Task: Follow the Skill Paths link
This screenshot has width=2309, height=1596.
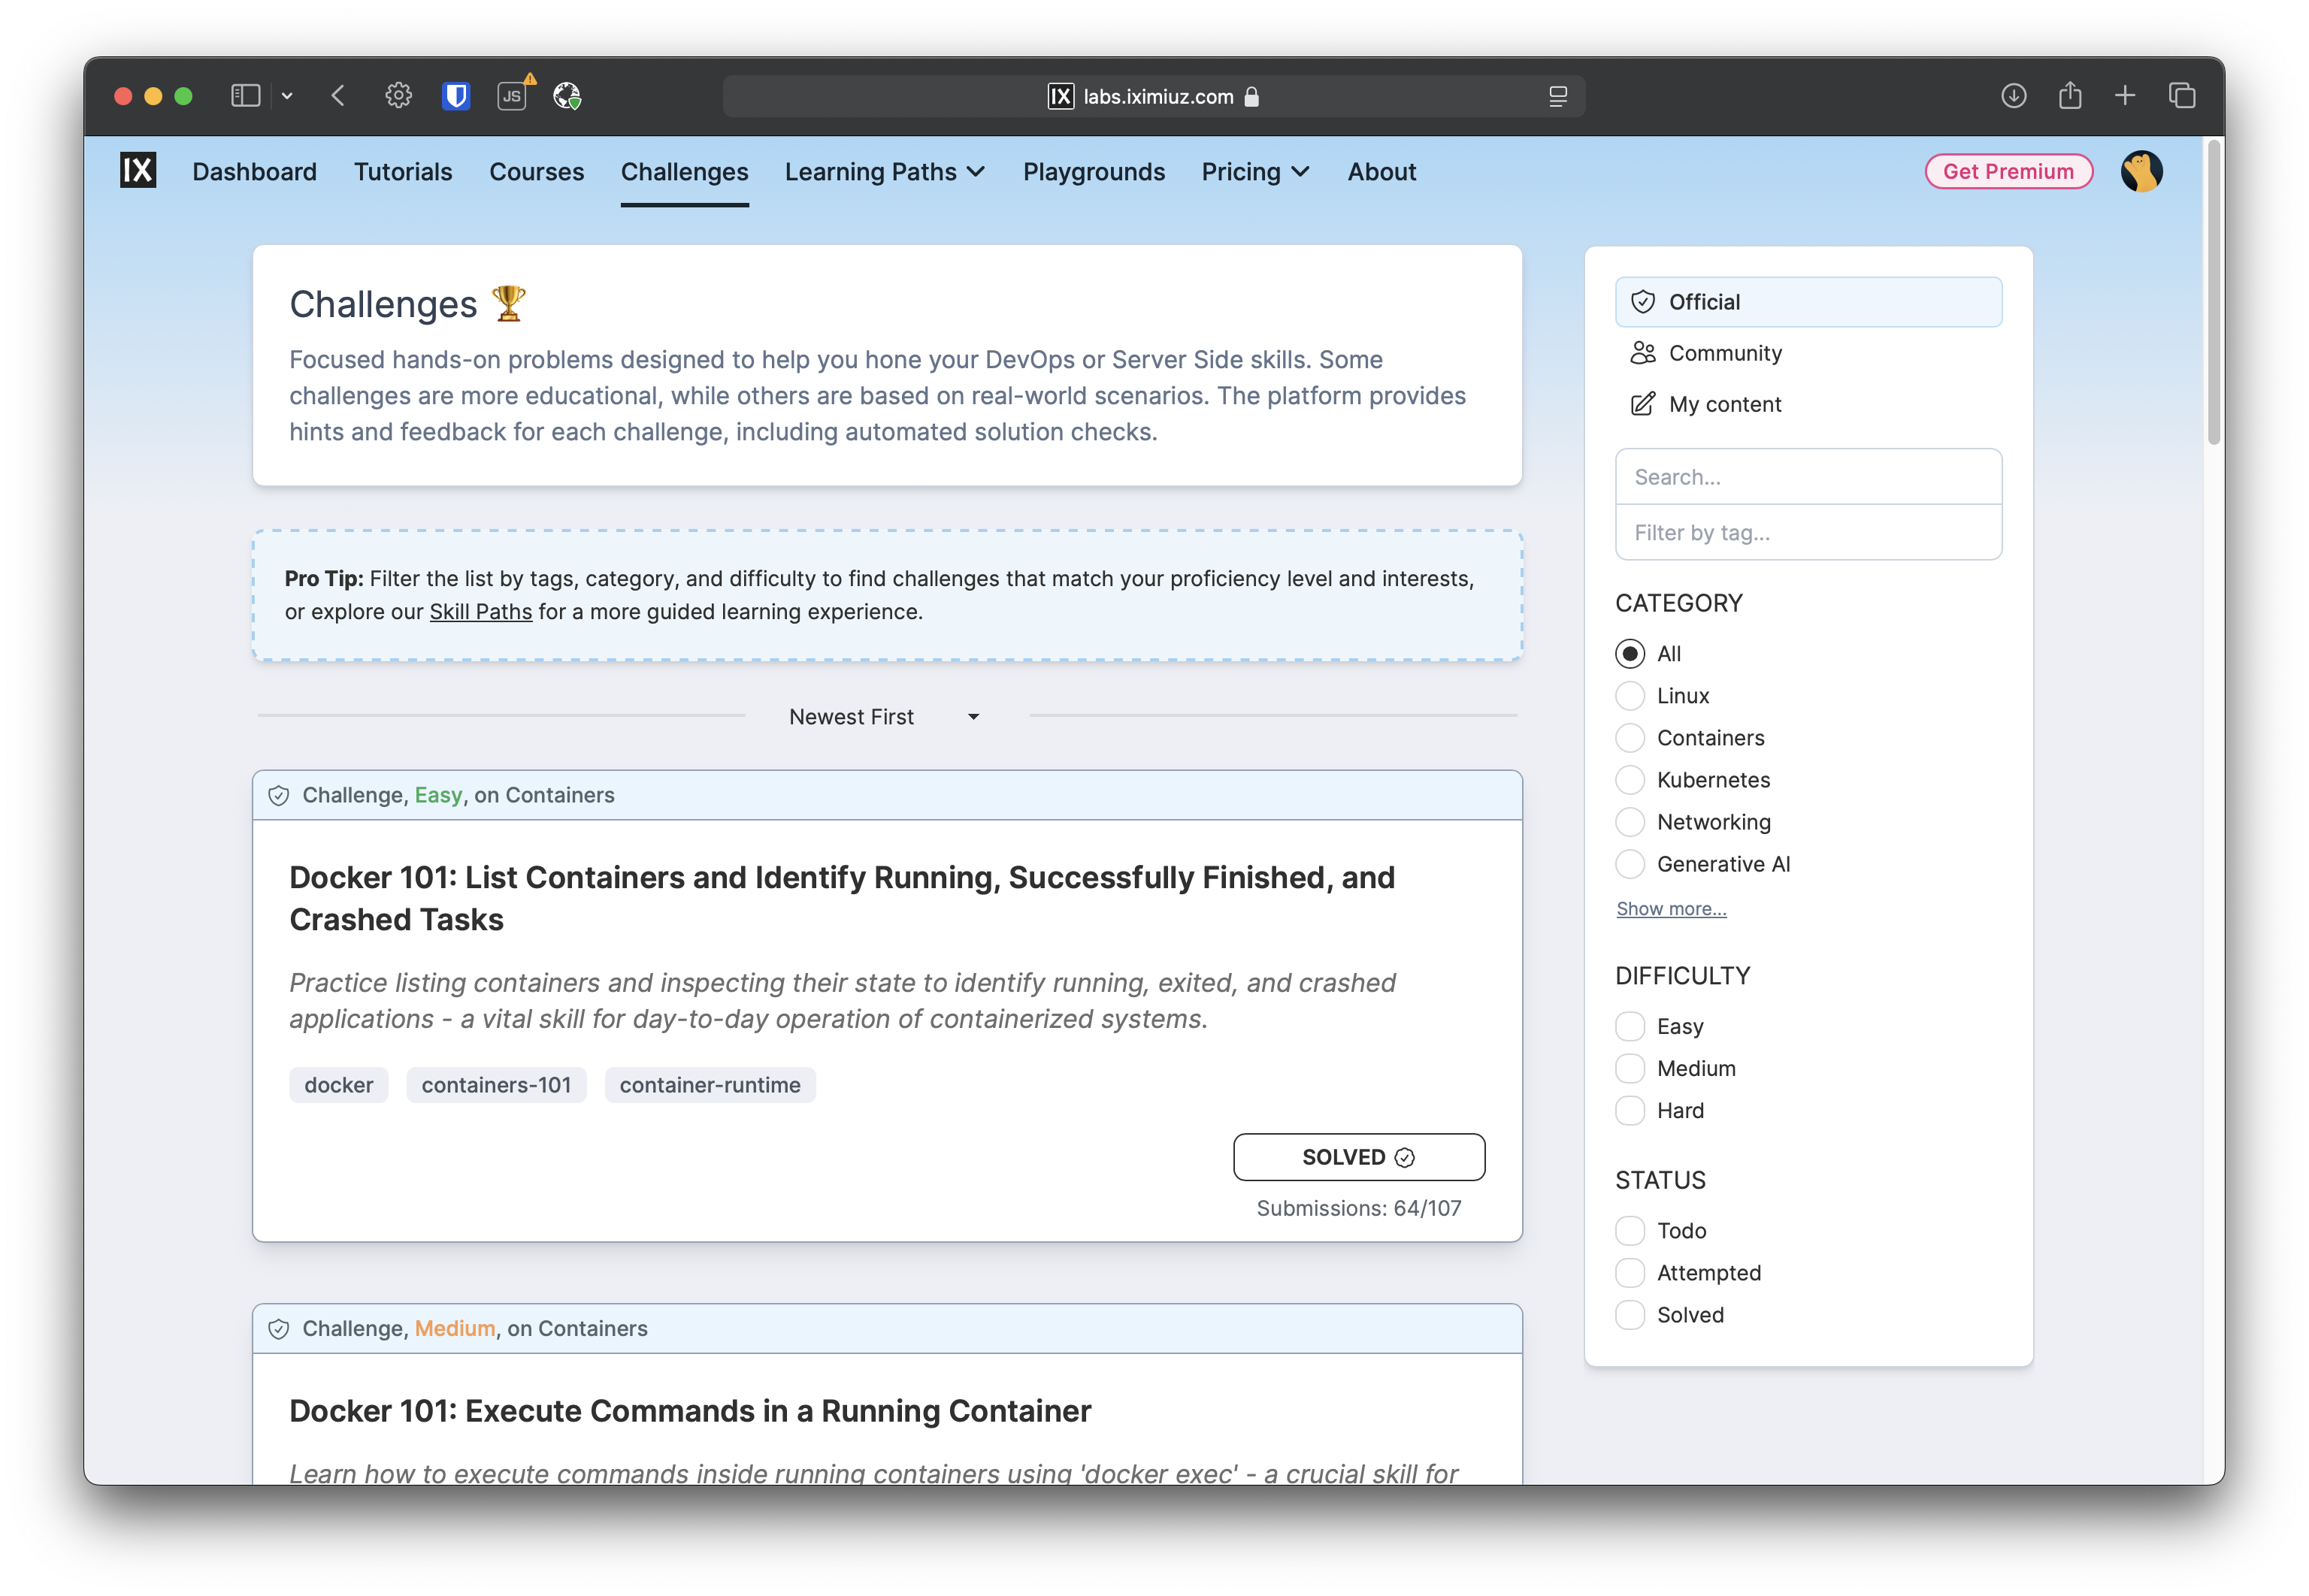Action: tap(480, 612)
